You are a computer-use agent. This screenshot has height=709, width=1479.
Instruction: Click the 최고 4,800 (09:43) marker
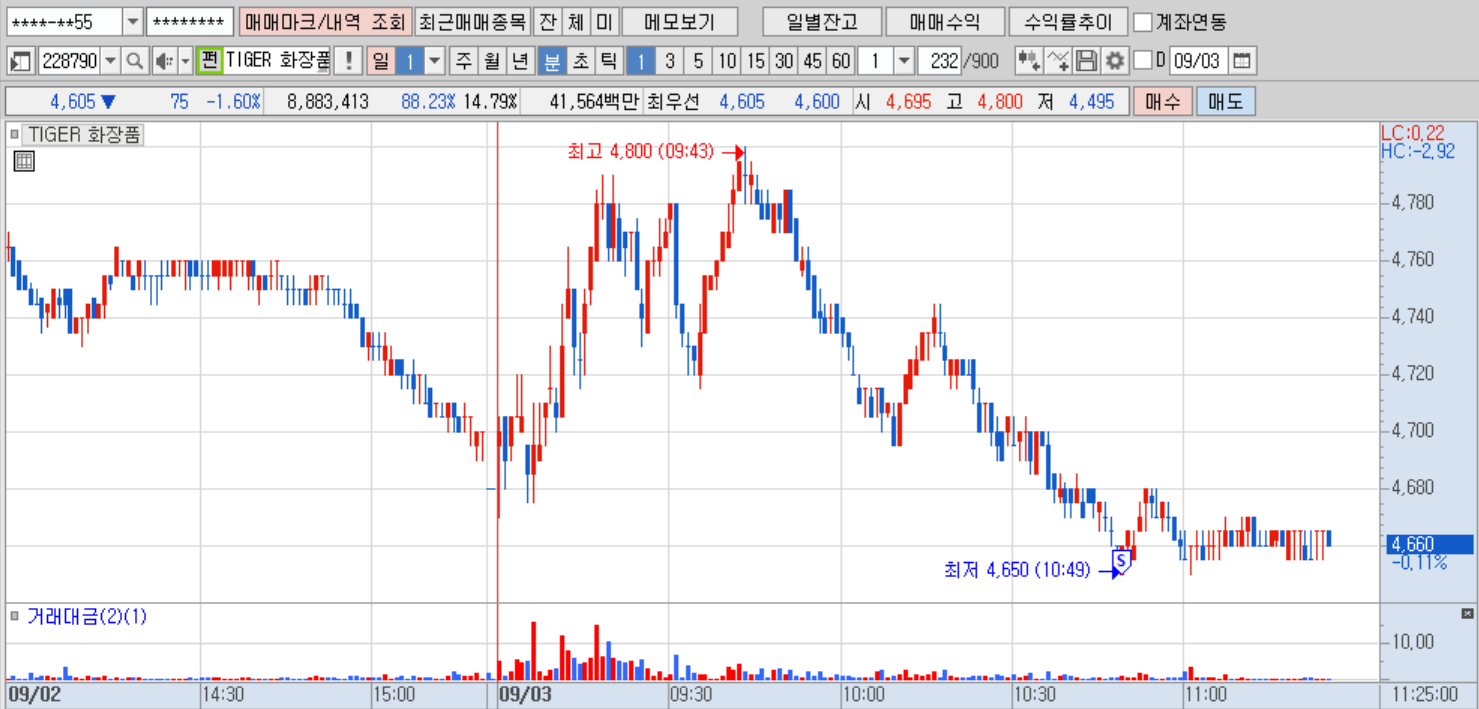click(655, 152)
